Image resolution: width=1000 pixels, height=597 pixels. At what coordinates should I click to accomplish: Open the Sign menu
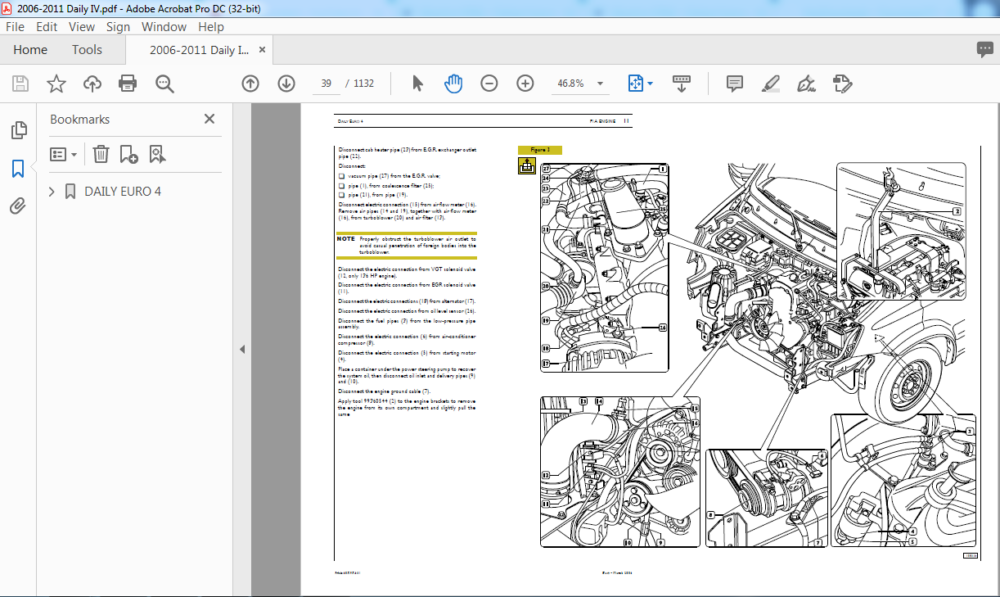pyautogui.click(x=118, y=27)
